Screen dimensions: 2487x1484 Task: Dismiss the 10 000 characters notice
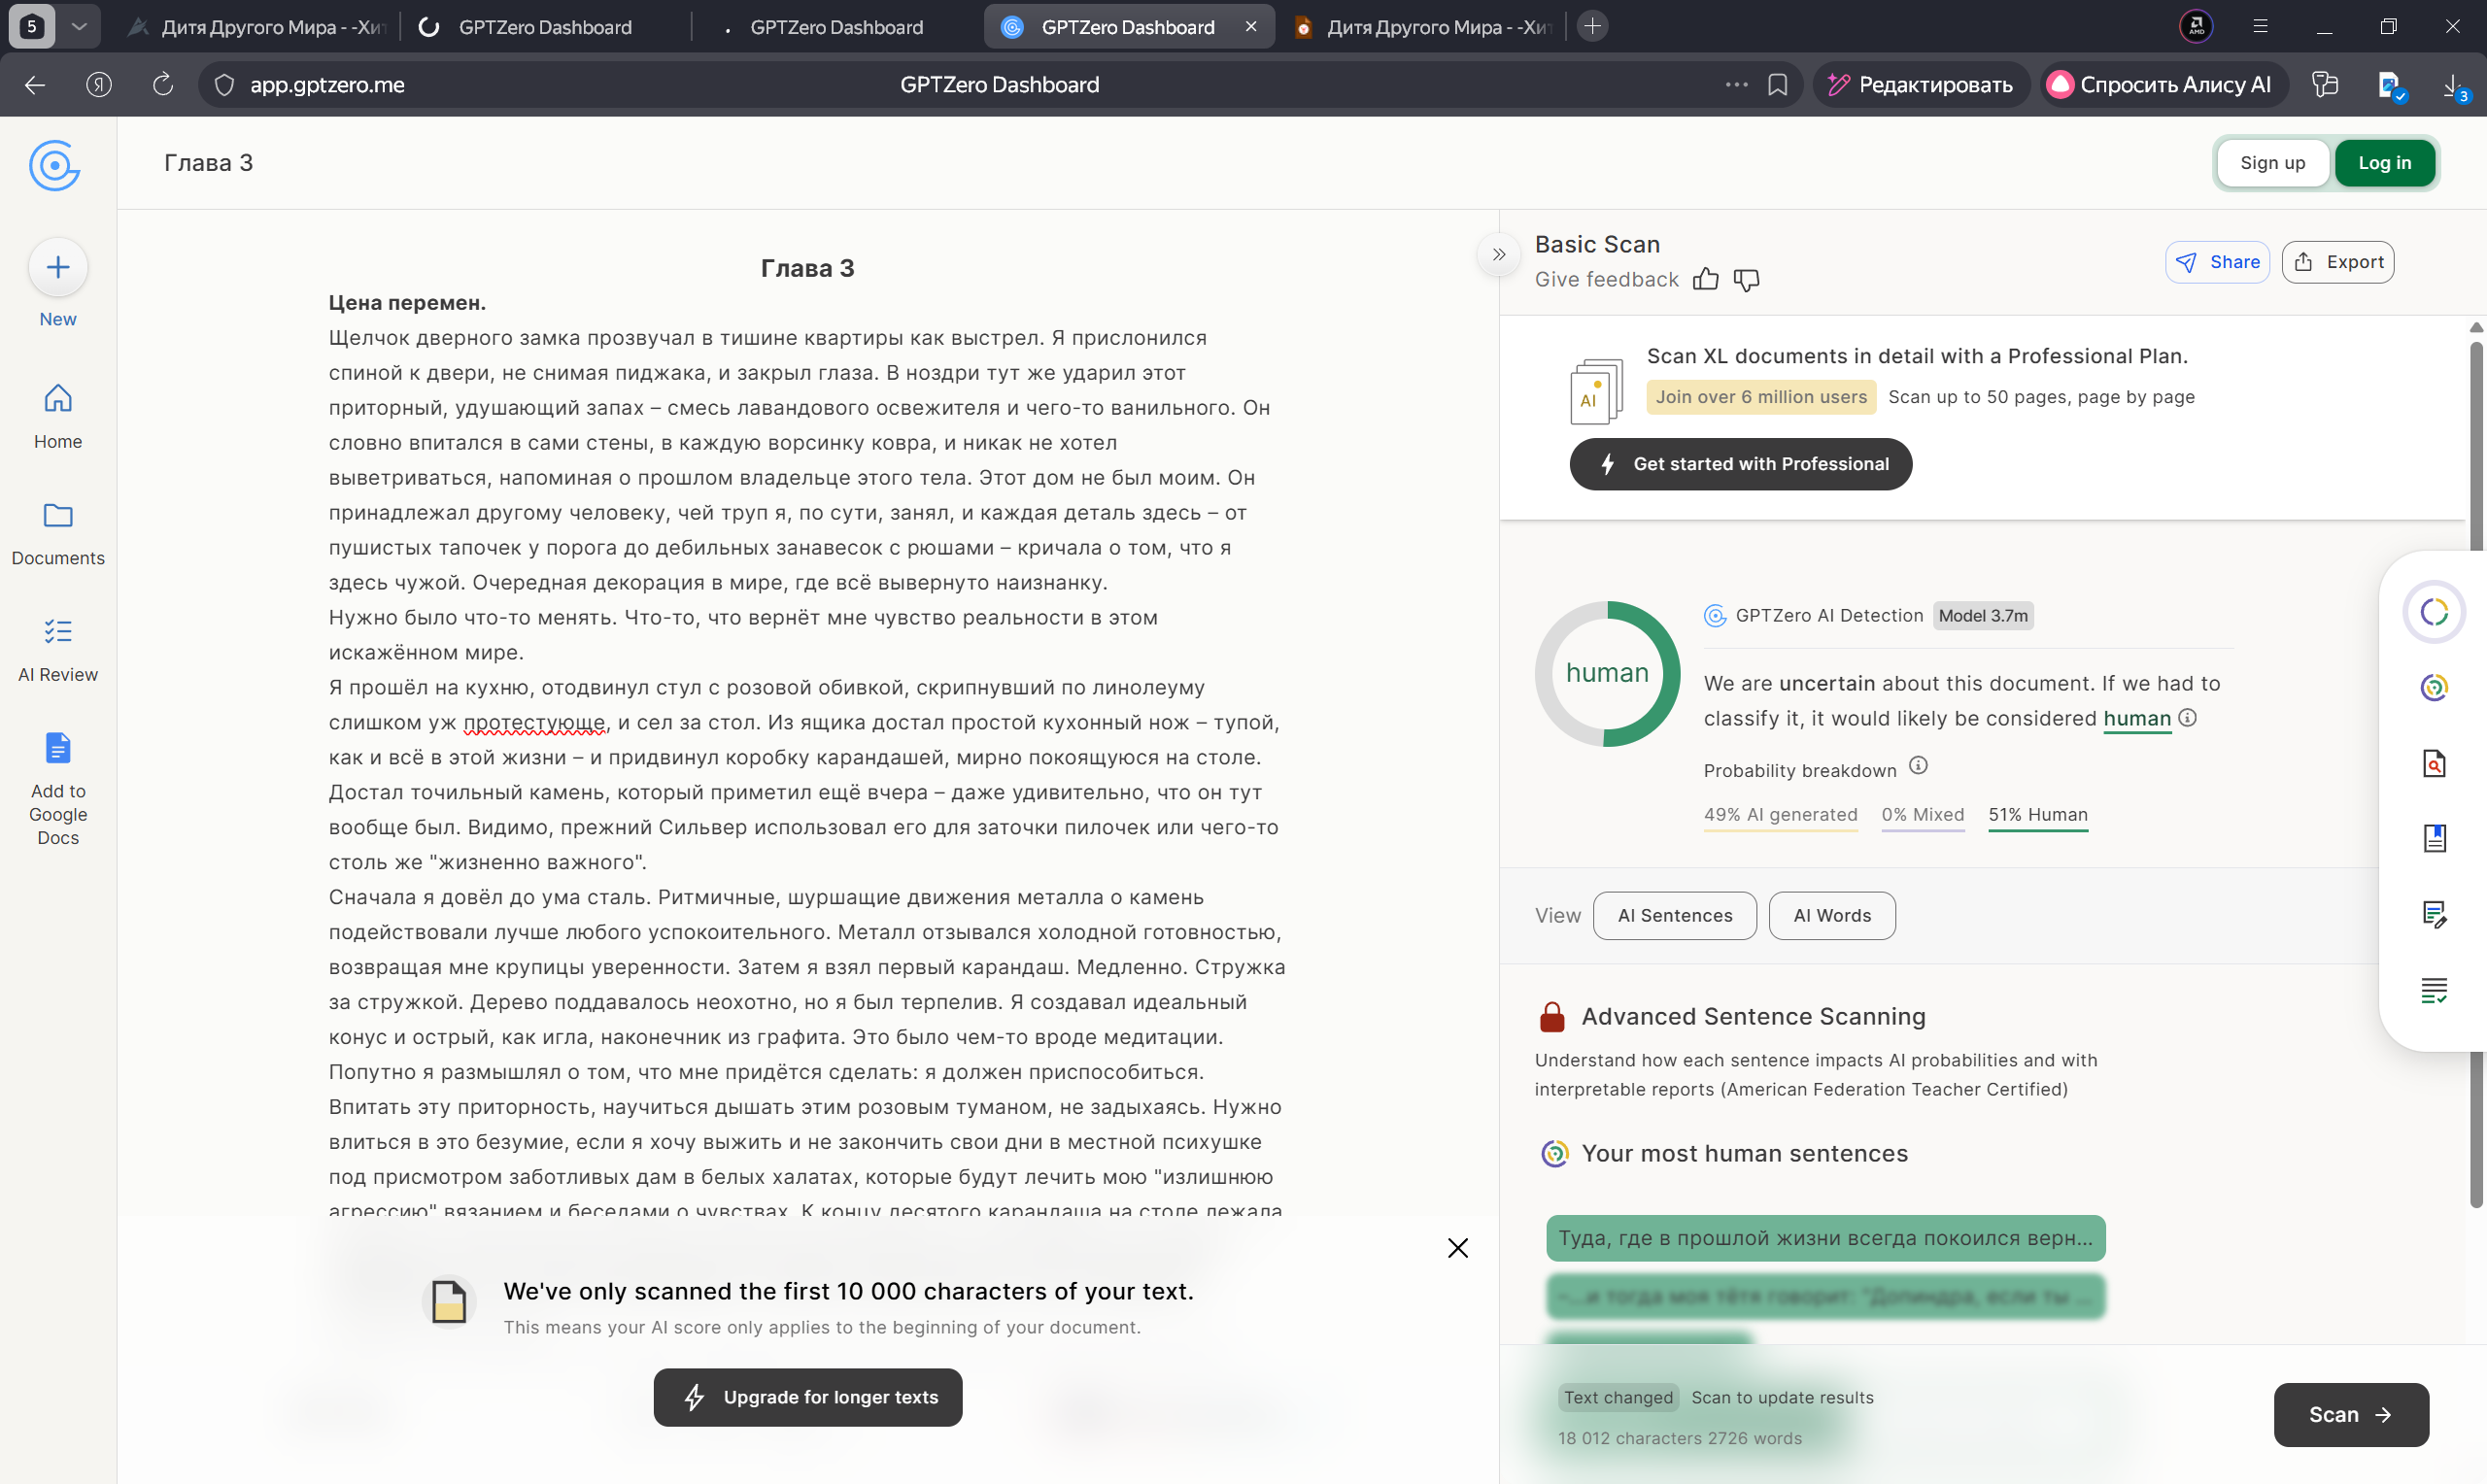click(1457, 1247)
